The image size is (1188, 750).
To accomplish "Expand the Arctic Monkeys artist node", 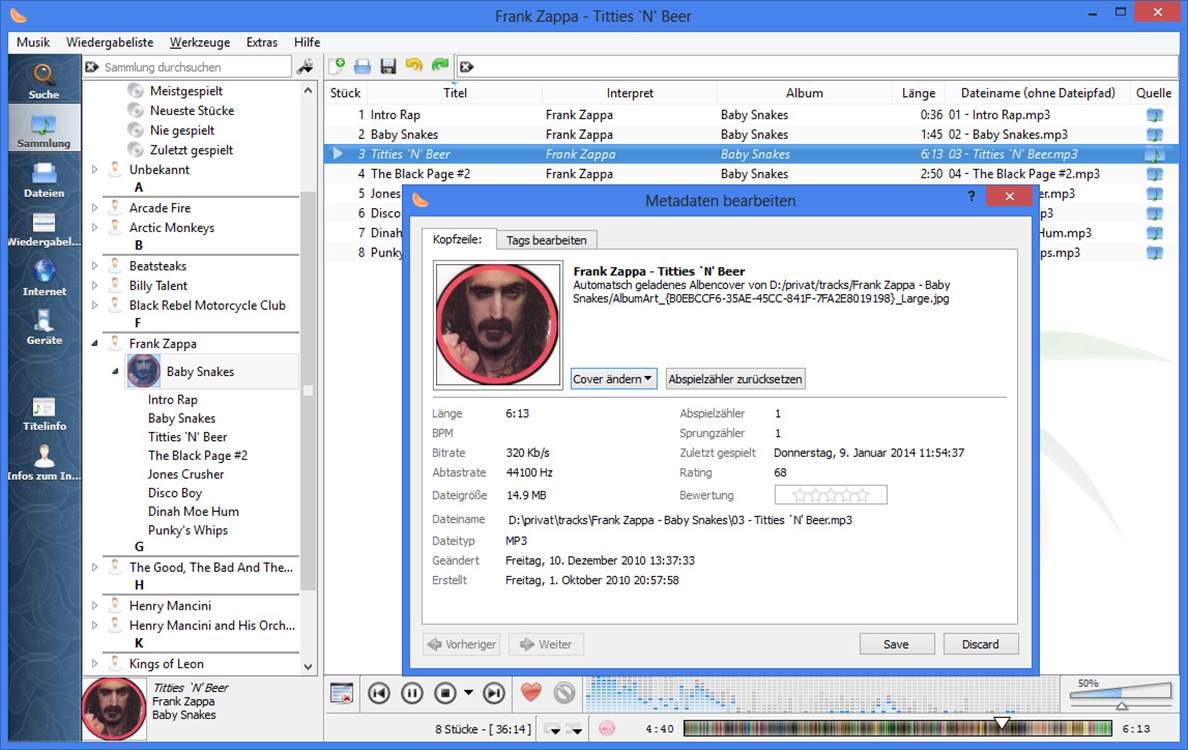I will (95, 227).
